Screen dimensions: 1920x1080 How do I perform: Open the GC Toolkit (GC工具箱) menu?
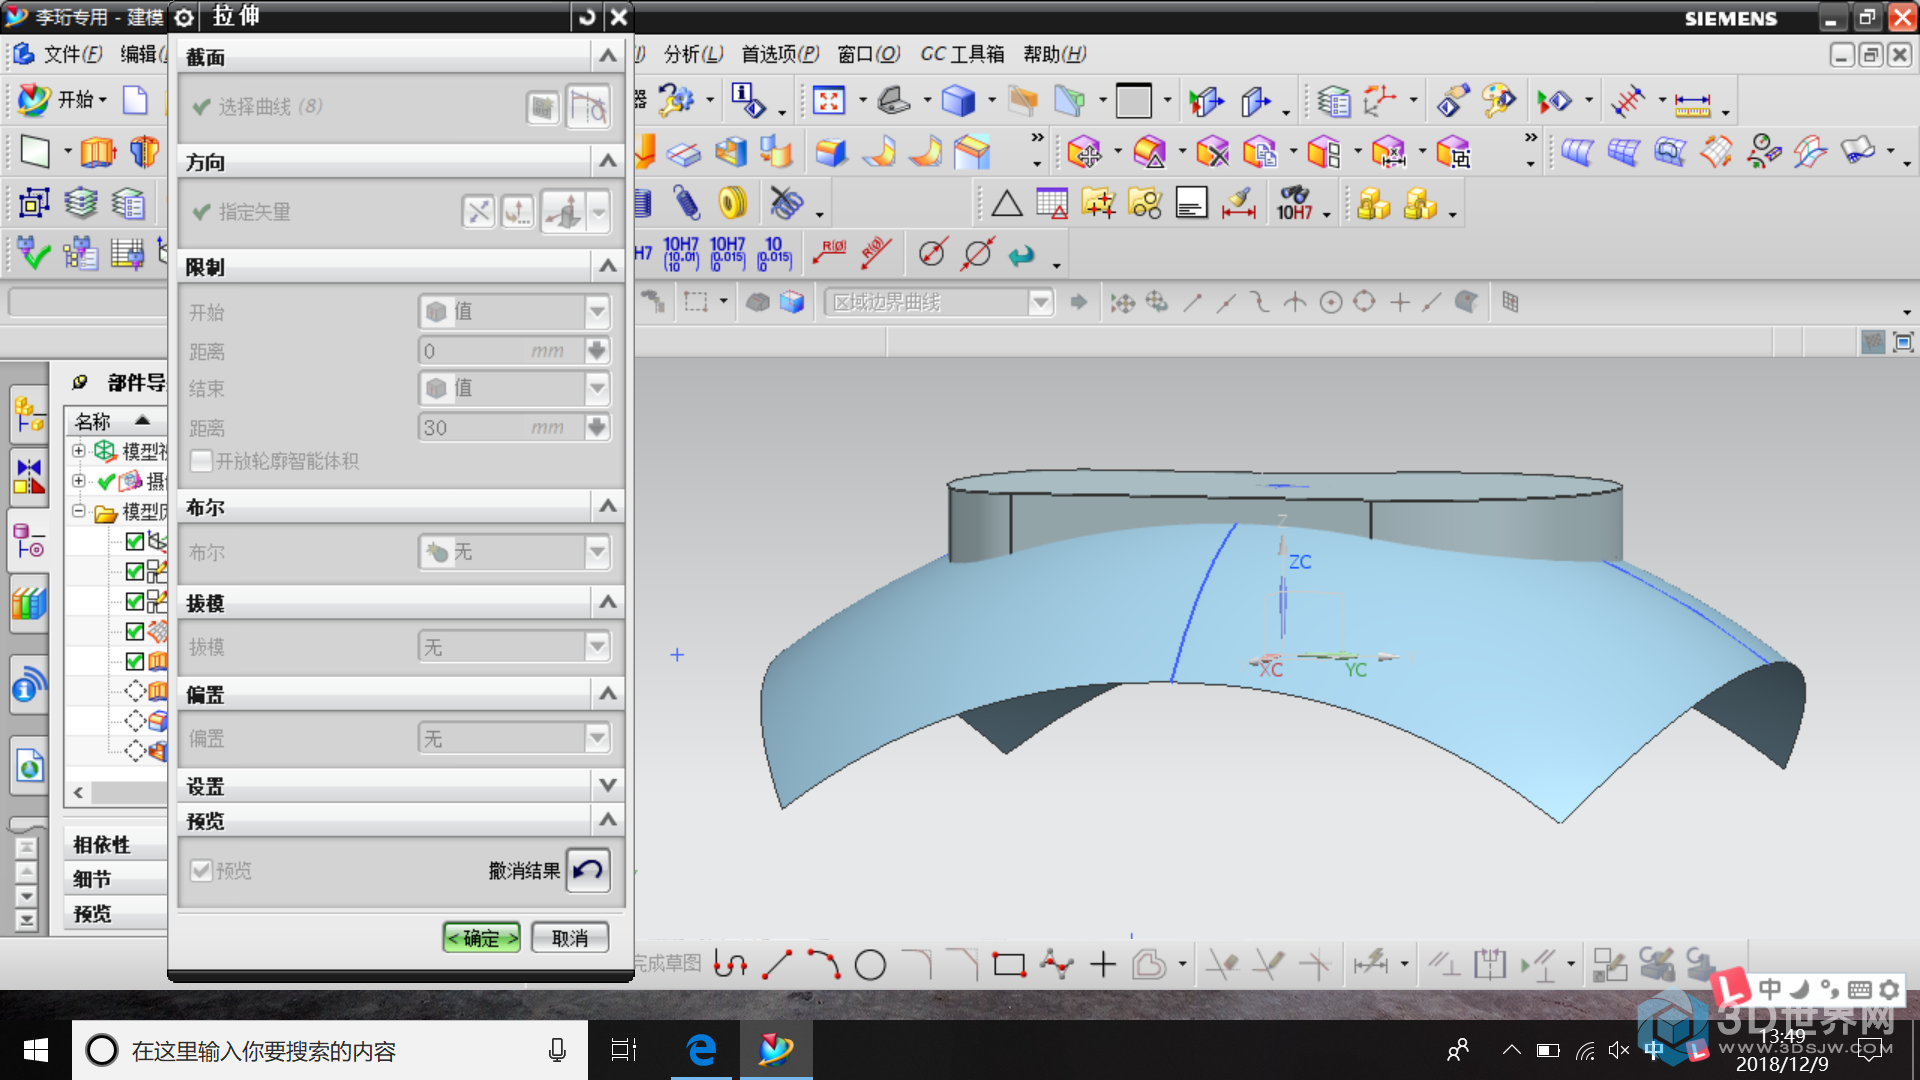coord(962,54)
